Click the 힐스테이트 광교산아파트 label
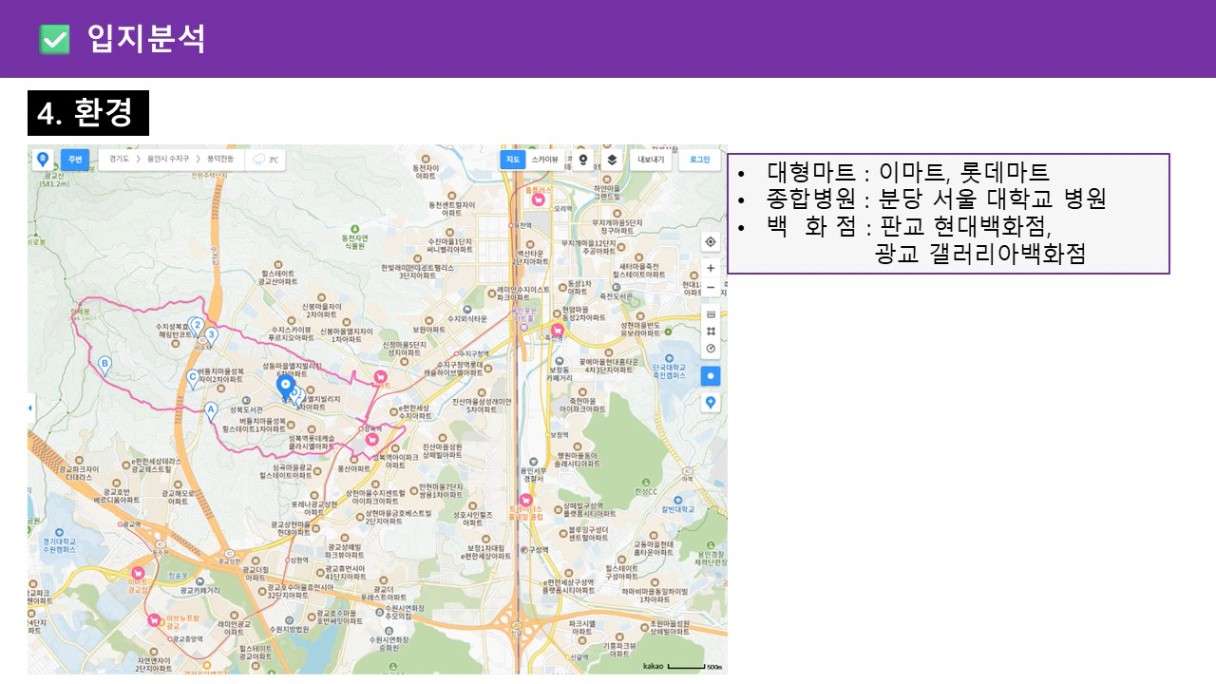 [279, 277]
